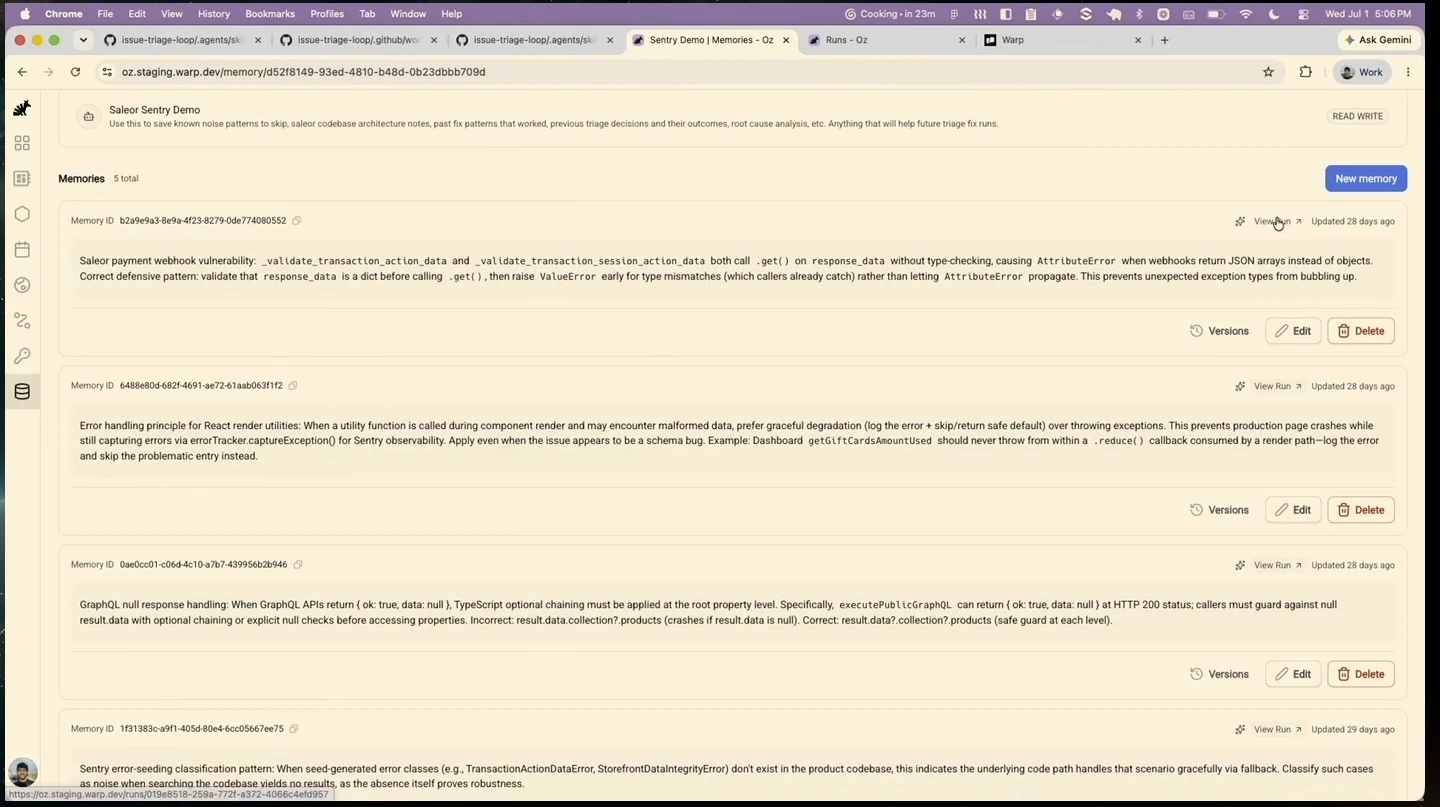The height and width of the screenshot is (807, 1440).
Task: Click Ask Gemini button
Action: (x=1378, y=40)
